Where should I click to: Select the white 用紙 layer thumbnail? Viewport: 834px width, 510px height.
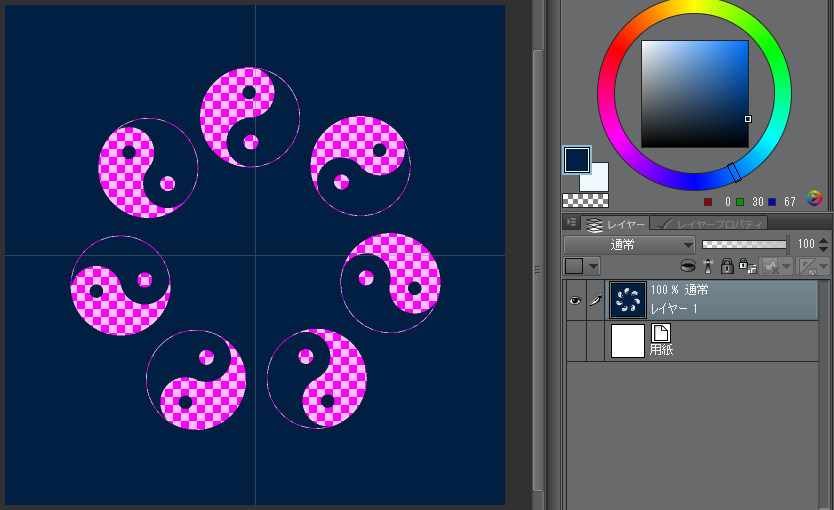pos(628,341)
